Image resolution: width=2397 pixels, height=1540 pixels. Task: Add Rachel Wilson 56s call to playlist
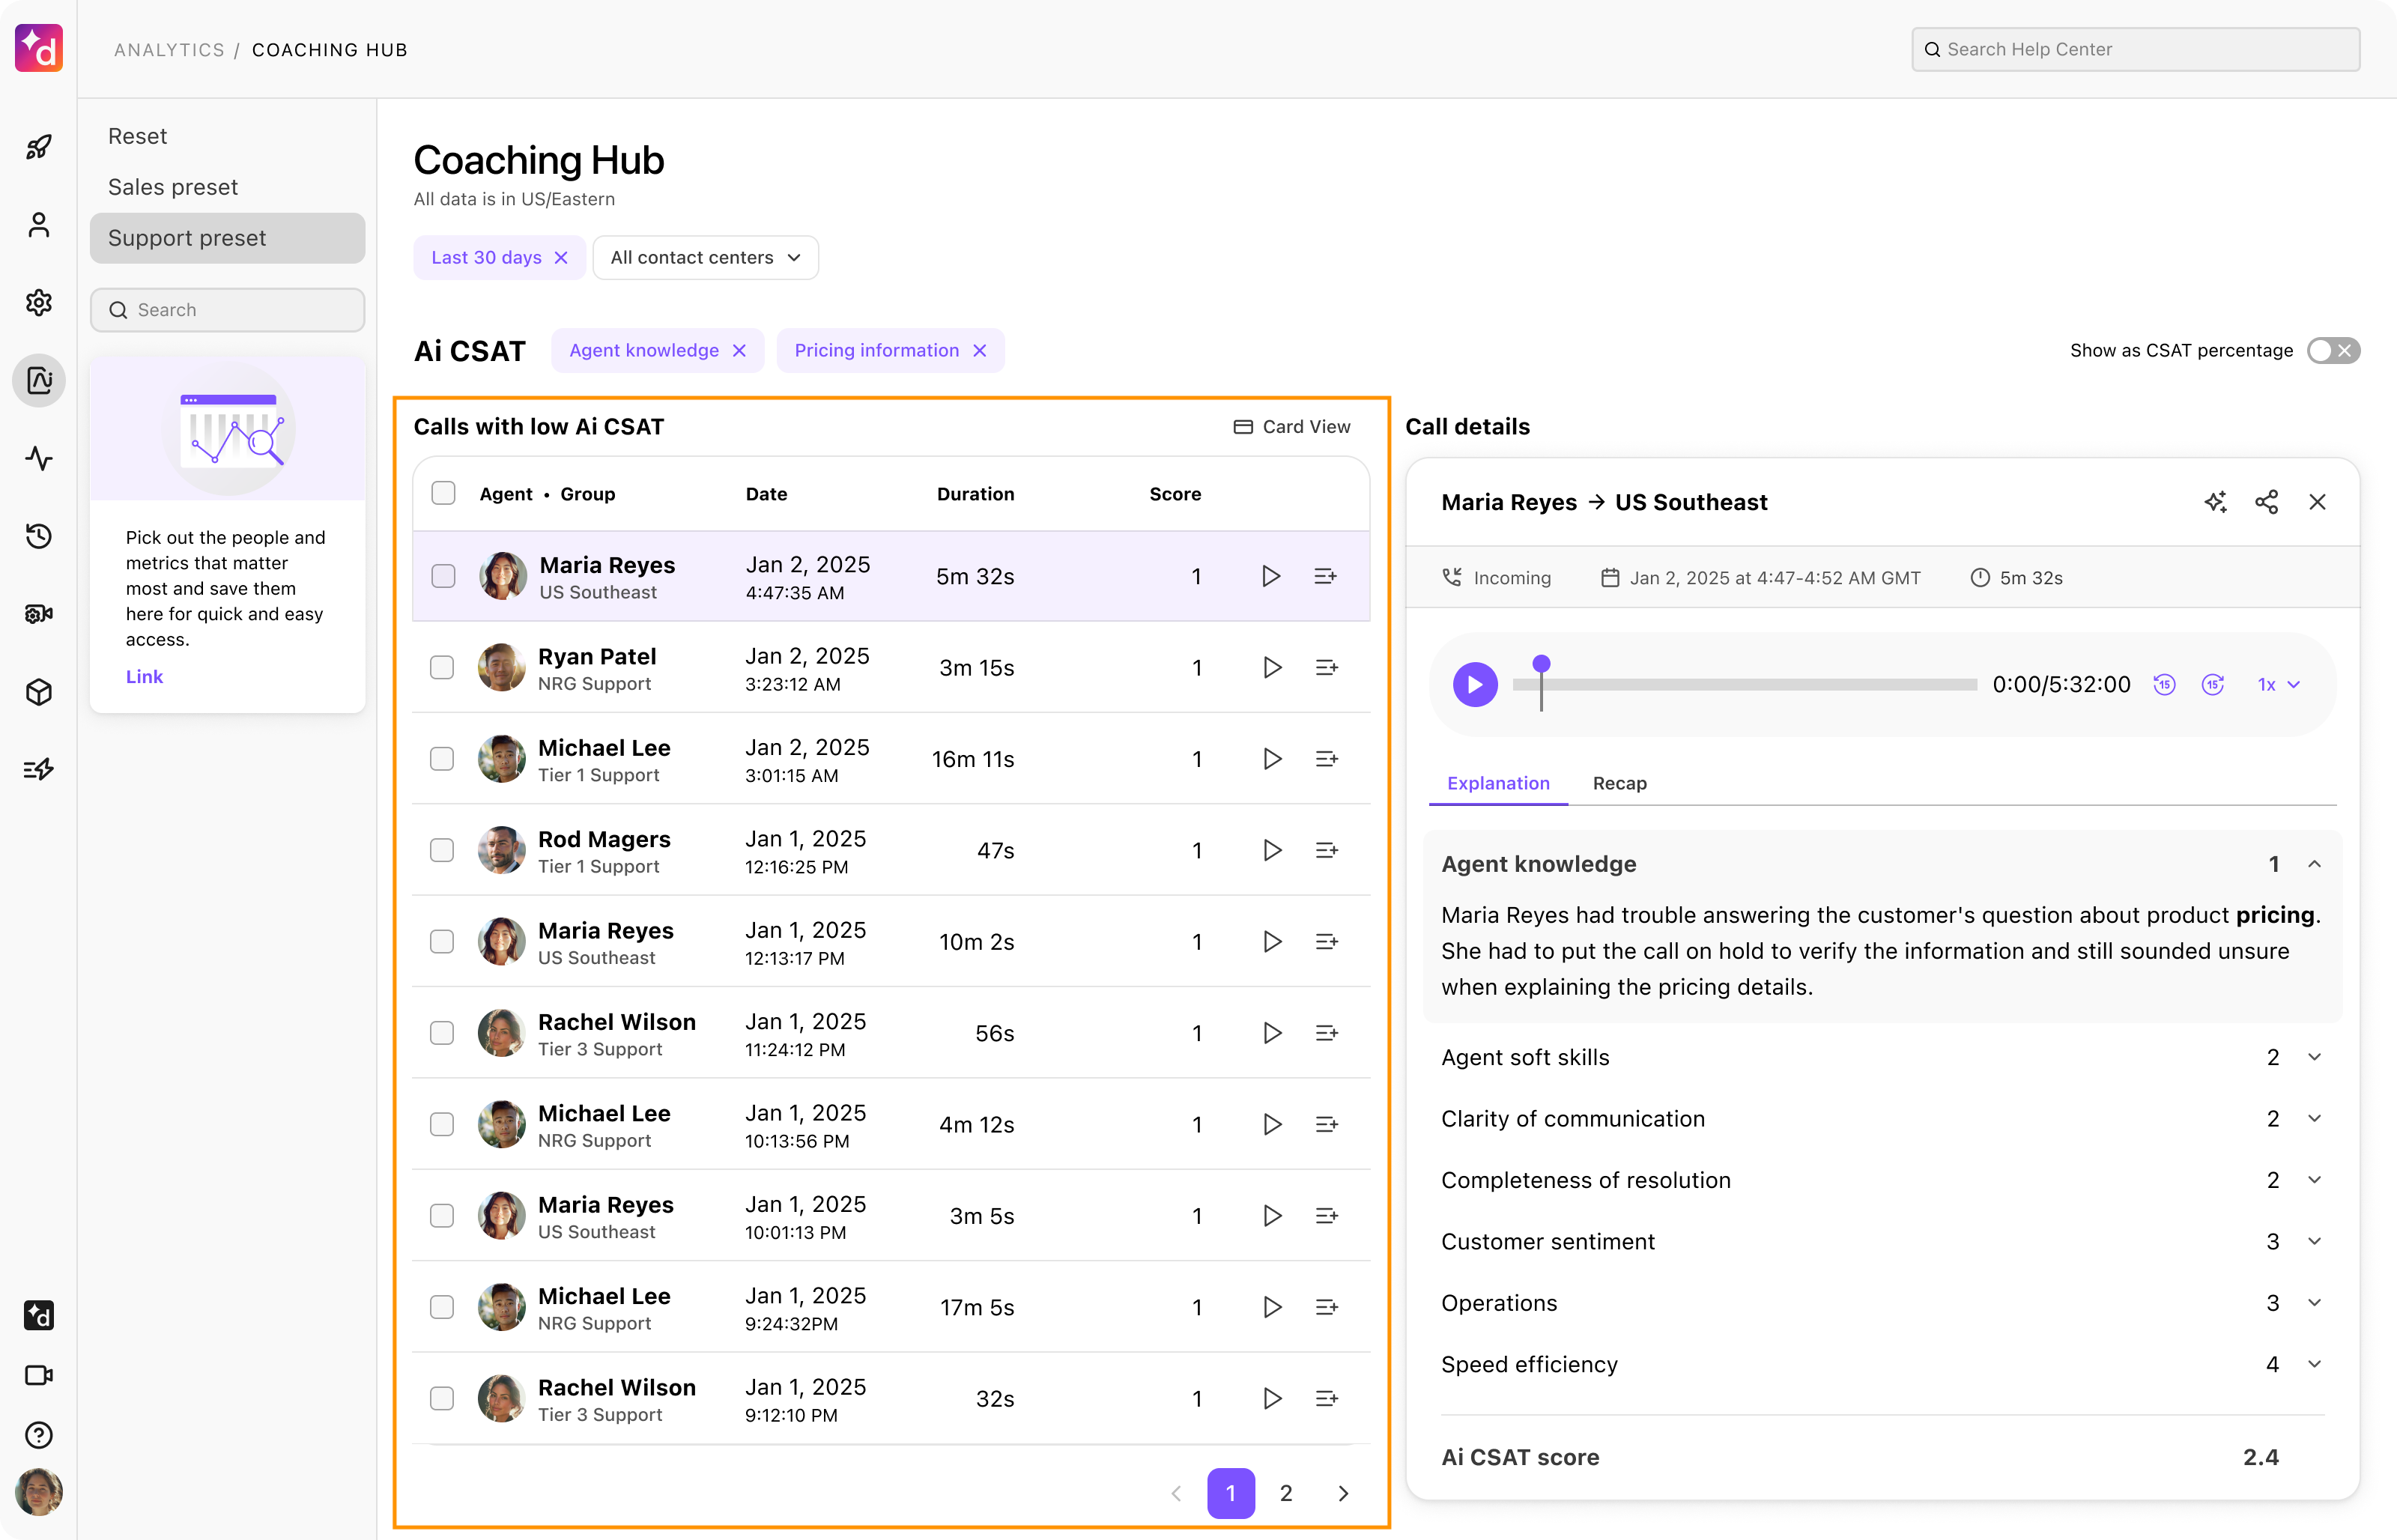click(1326, 1033)
